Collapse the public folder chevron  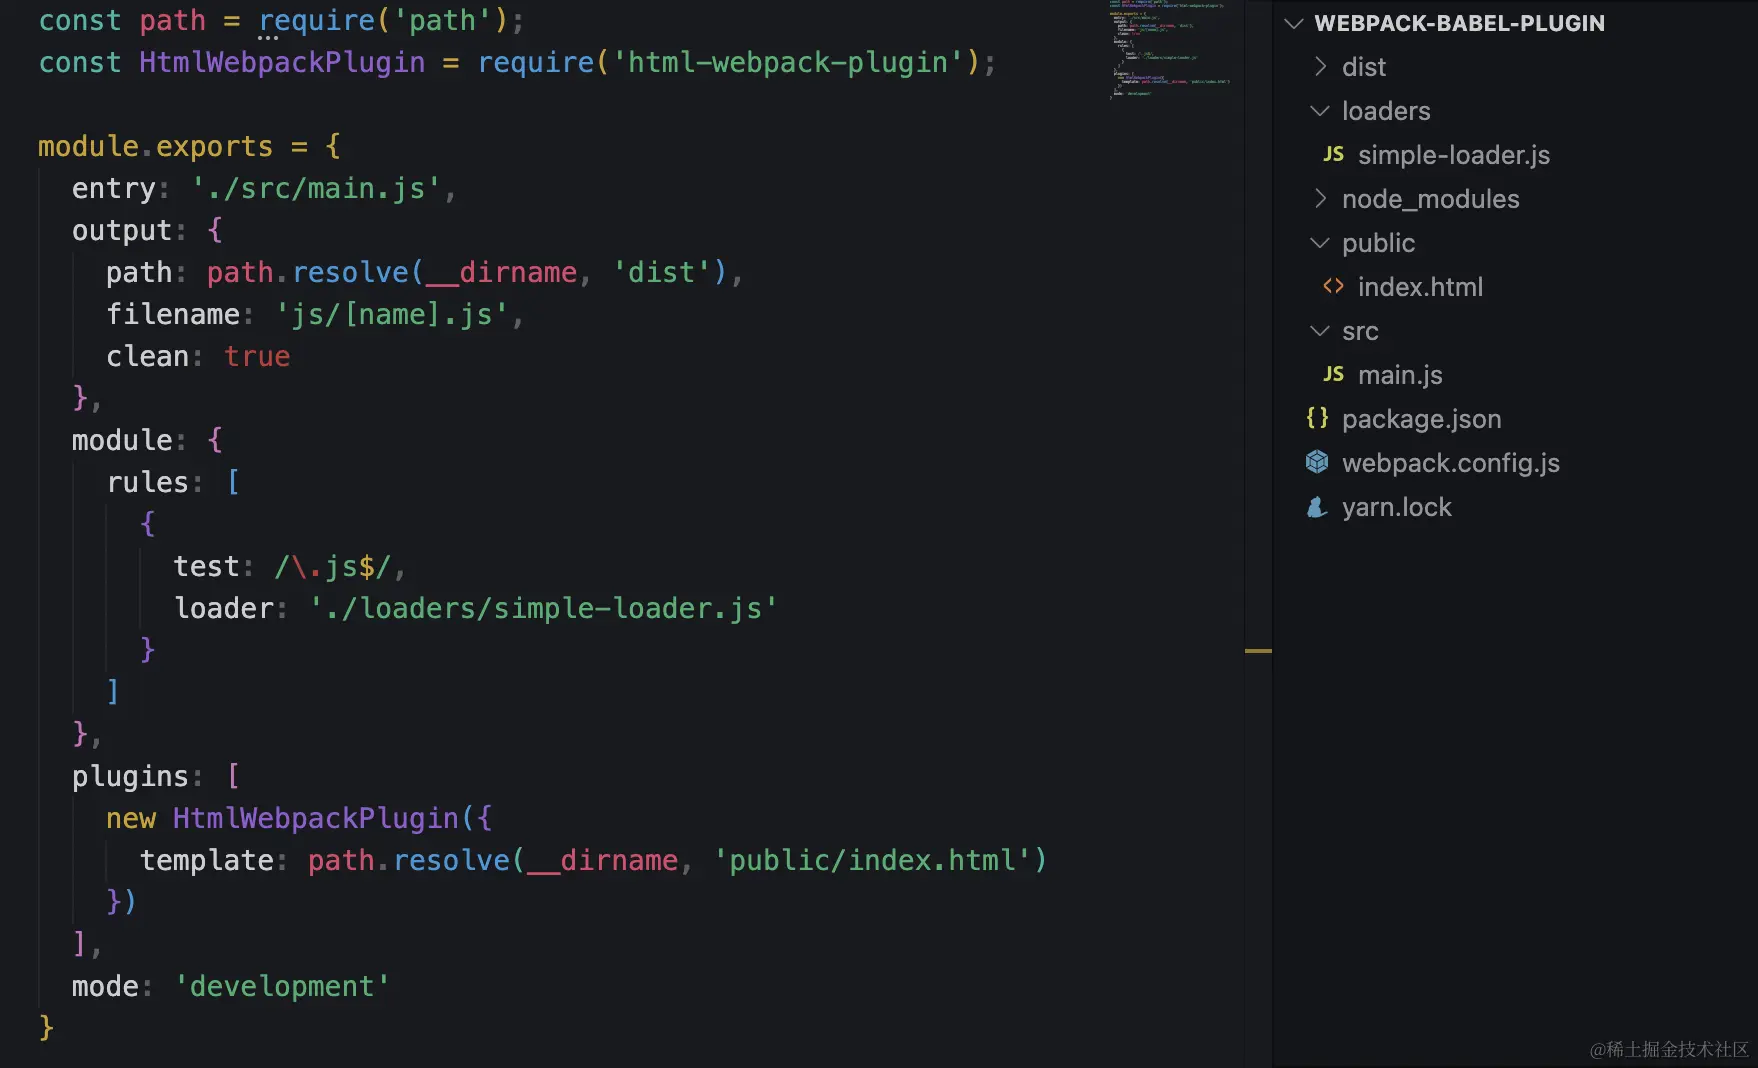coord(1320,243)
